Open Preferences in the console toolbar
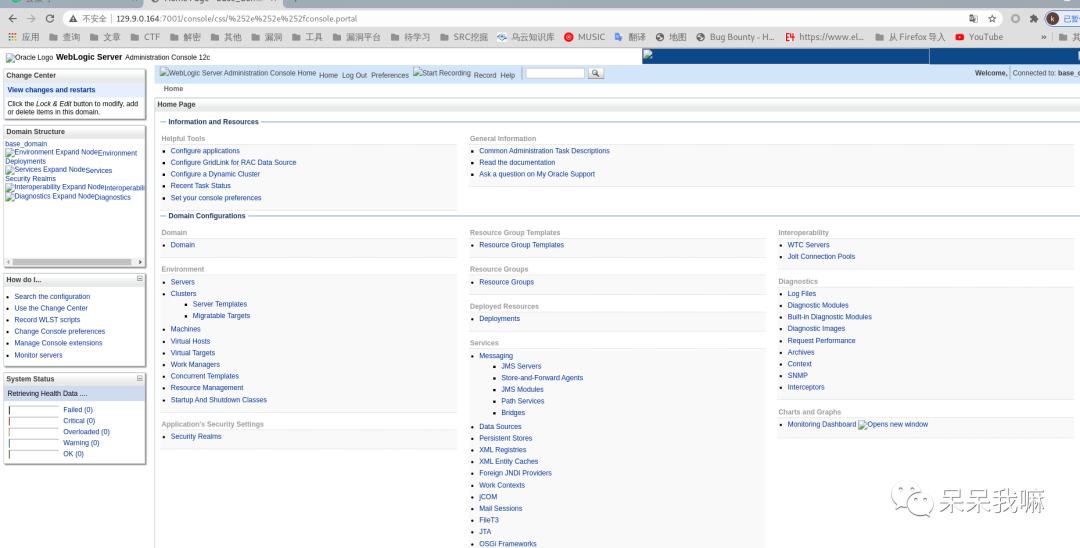 [x=390, y=76]
